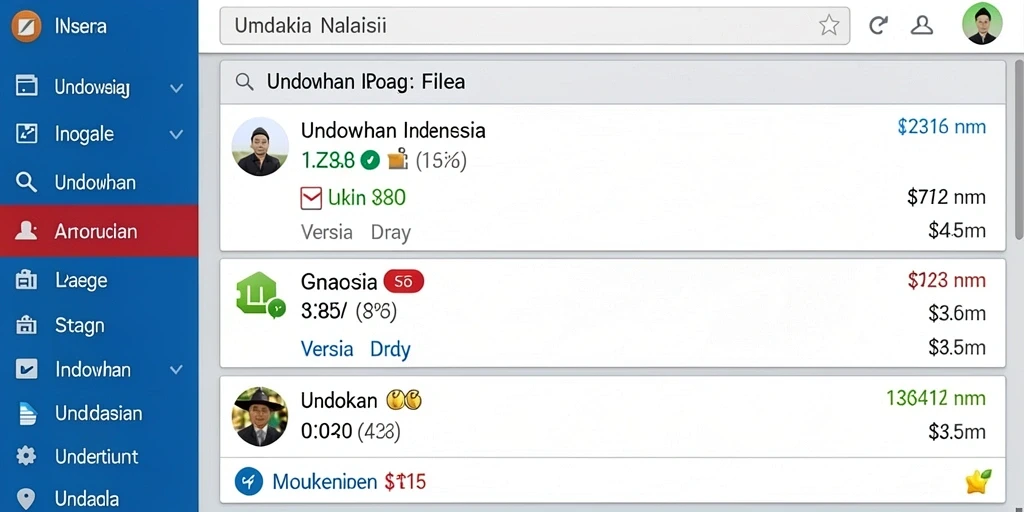Click the blue circle icon beside Moukenipen
The image size is (1024, 512).
248,482
